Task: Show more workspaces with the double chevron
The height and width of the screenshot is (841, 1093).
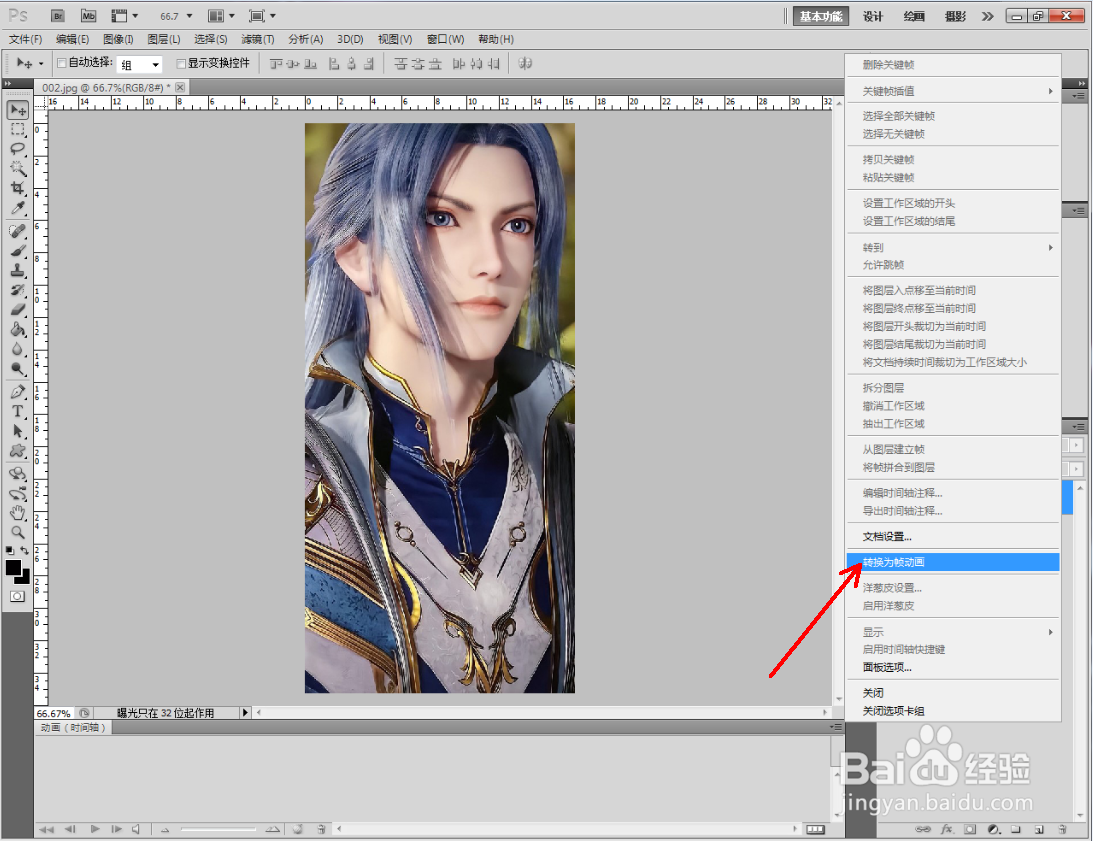Action: [x=987, y=16]
